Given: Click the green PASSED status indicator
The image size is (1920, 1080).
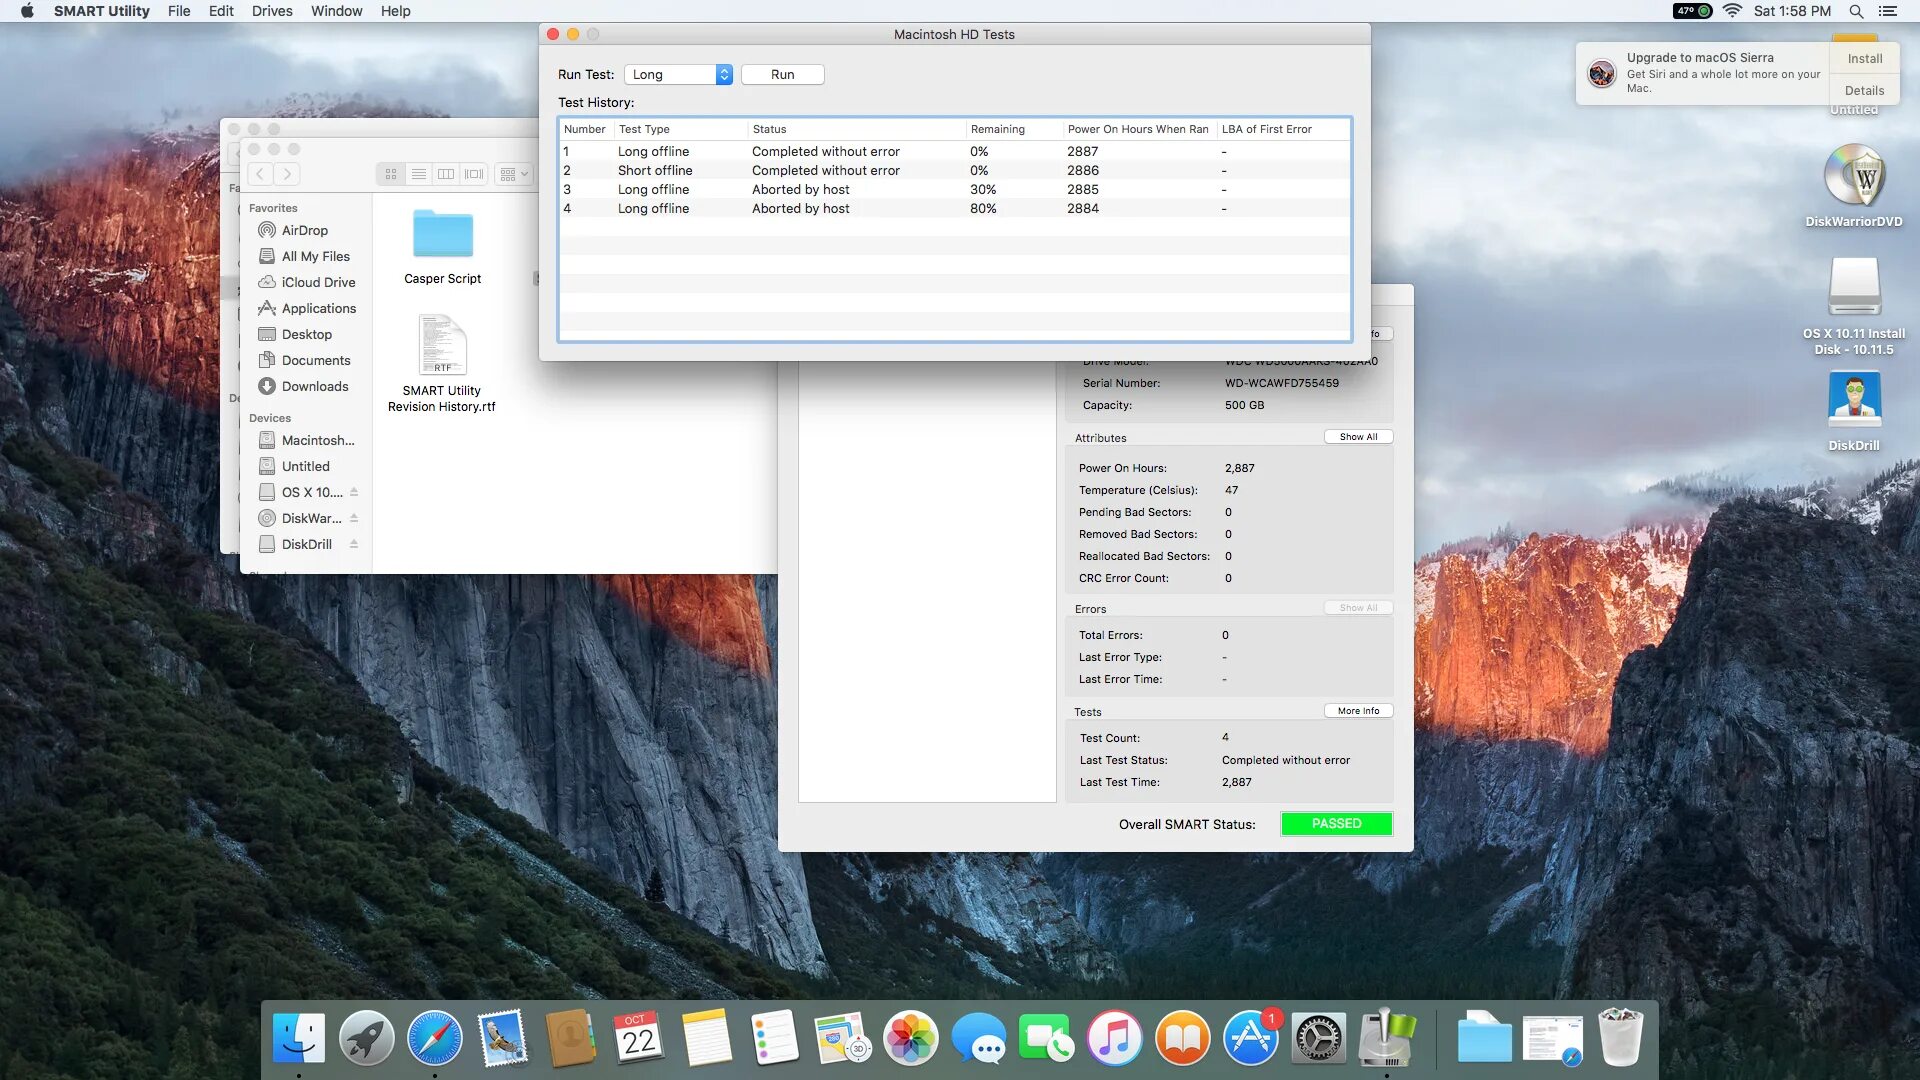Looking at the screenshot, I should tap(1336, 824).
